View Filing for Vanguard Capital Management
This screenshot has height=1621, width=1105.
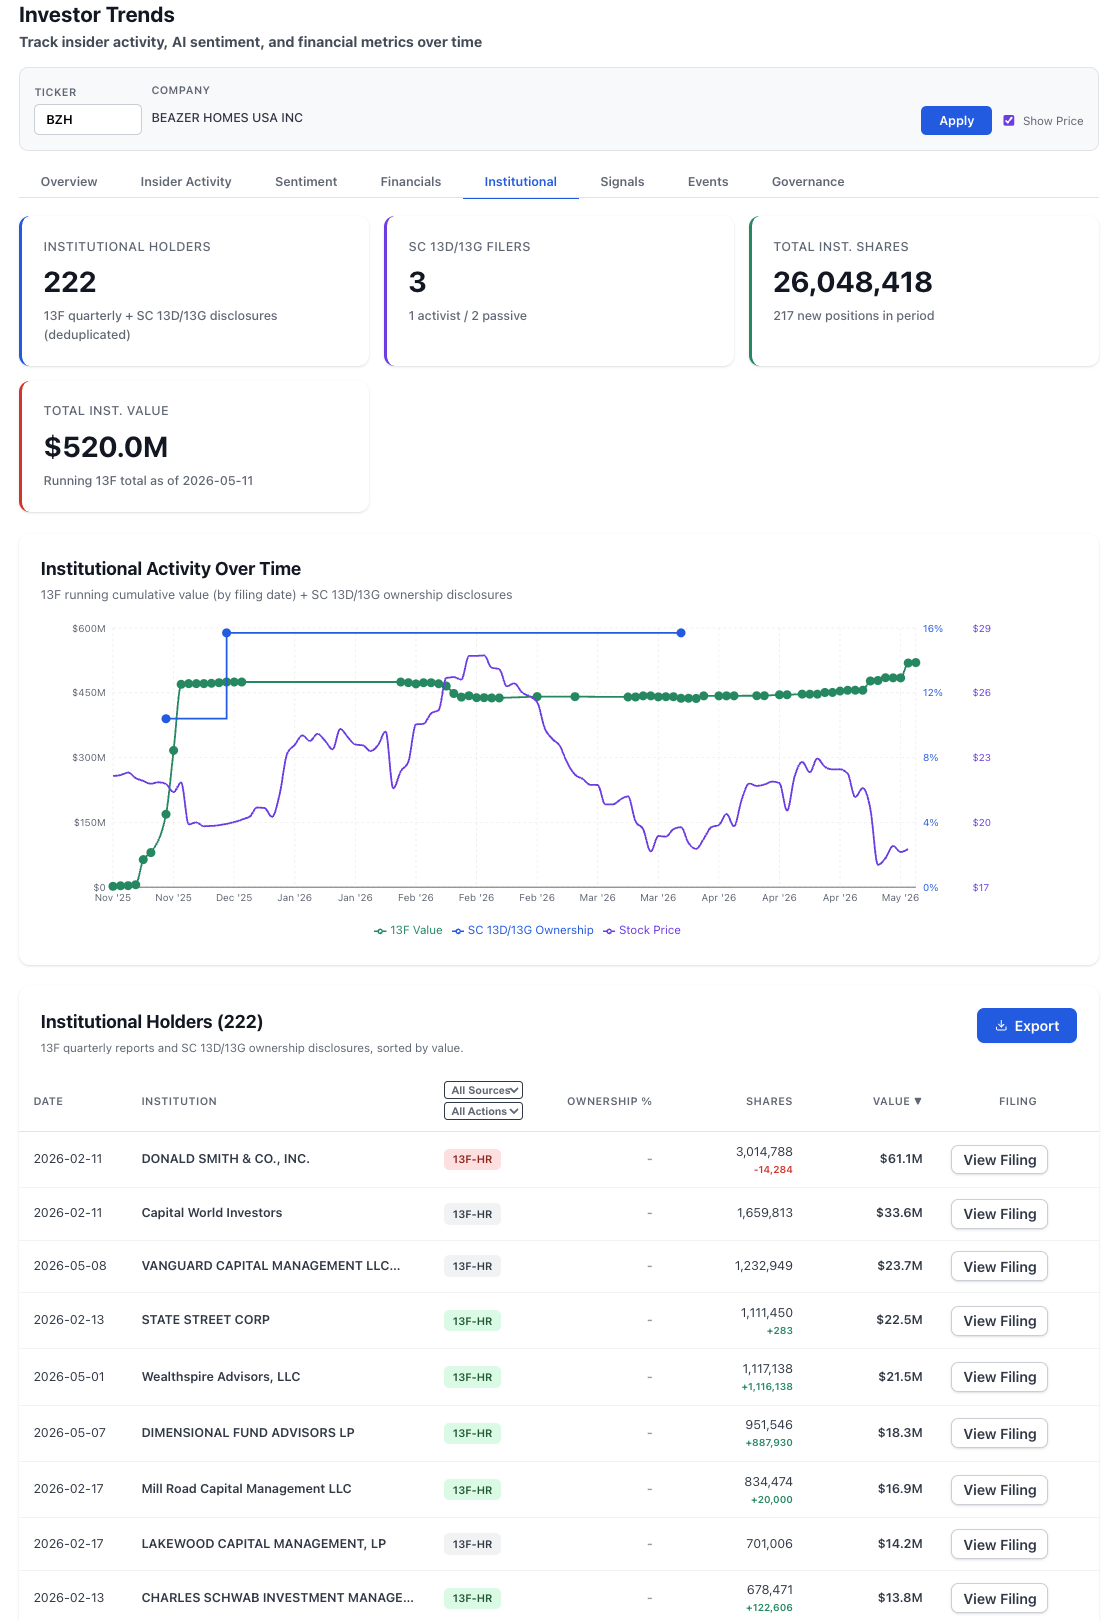[x=999, y=1267]
